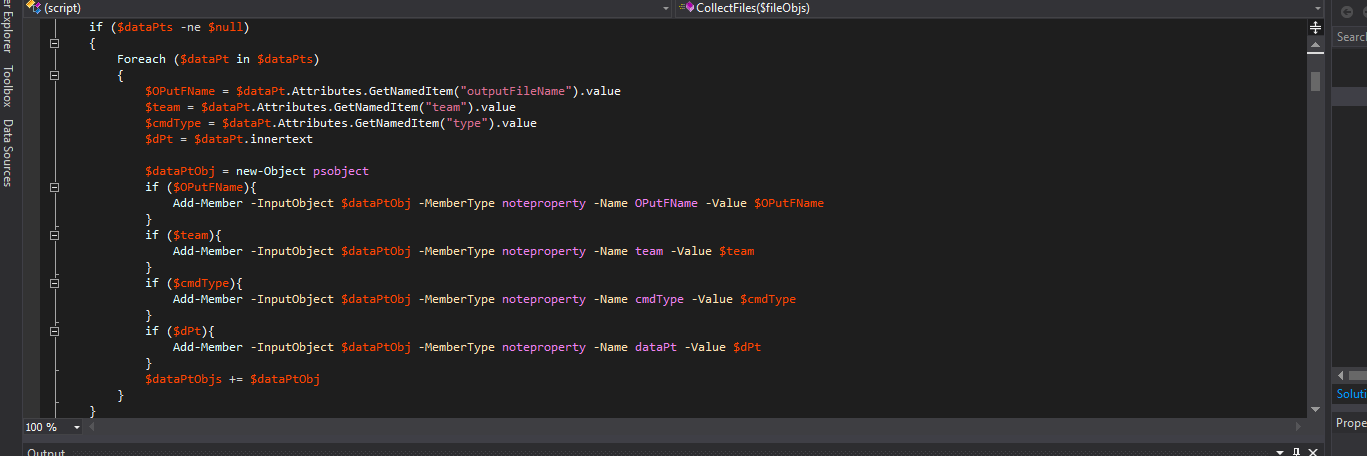Image resolution: width=1367 pixels, height=456 pixels.
Task: Click the editor split-window icon
Action: point(1315,28)
